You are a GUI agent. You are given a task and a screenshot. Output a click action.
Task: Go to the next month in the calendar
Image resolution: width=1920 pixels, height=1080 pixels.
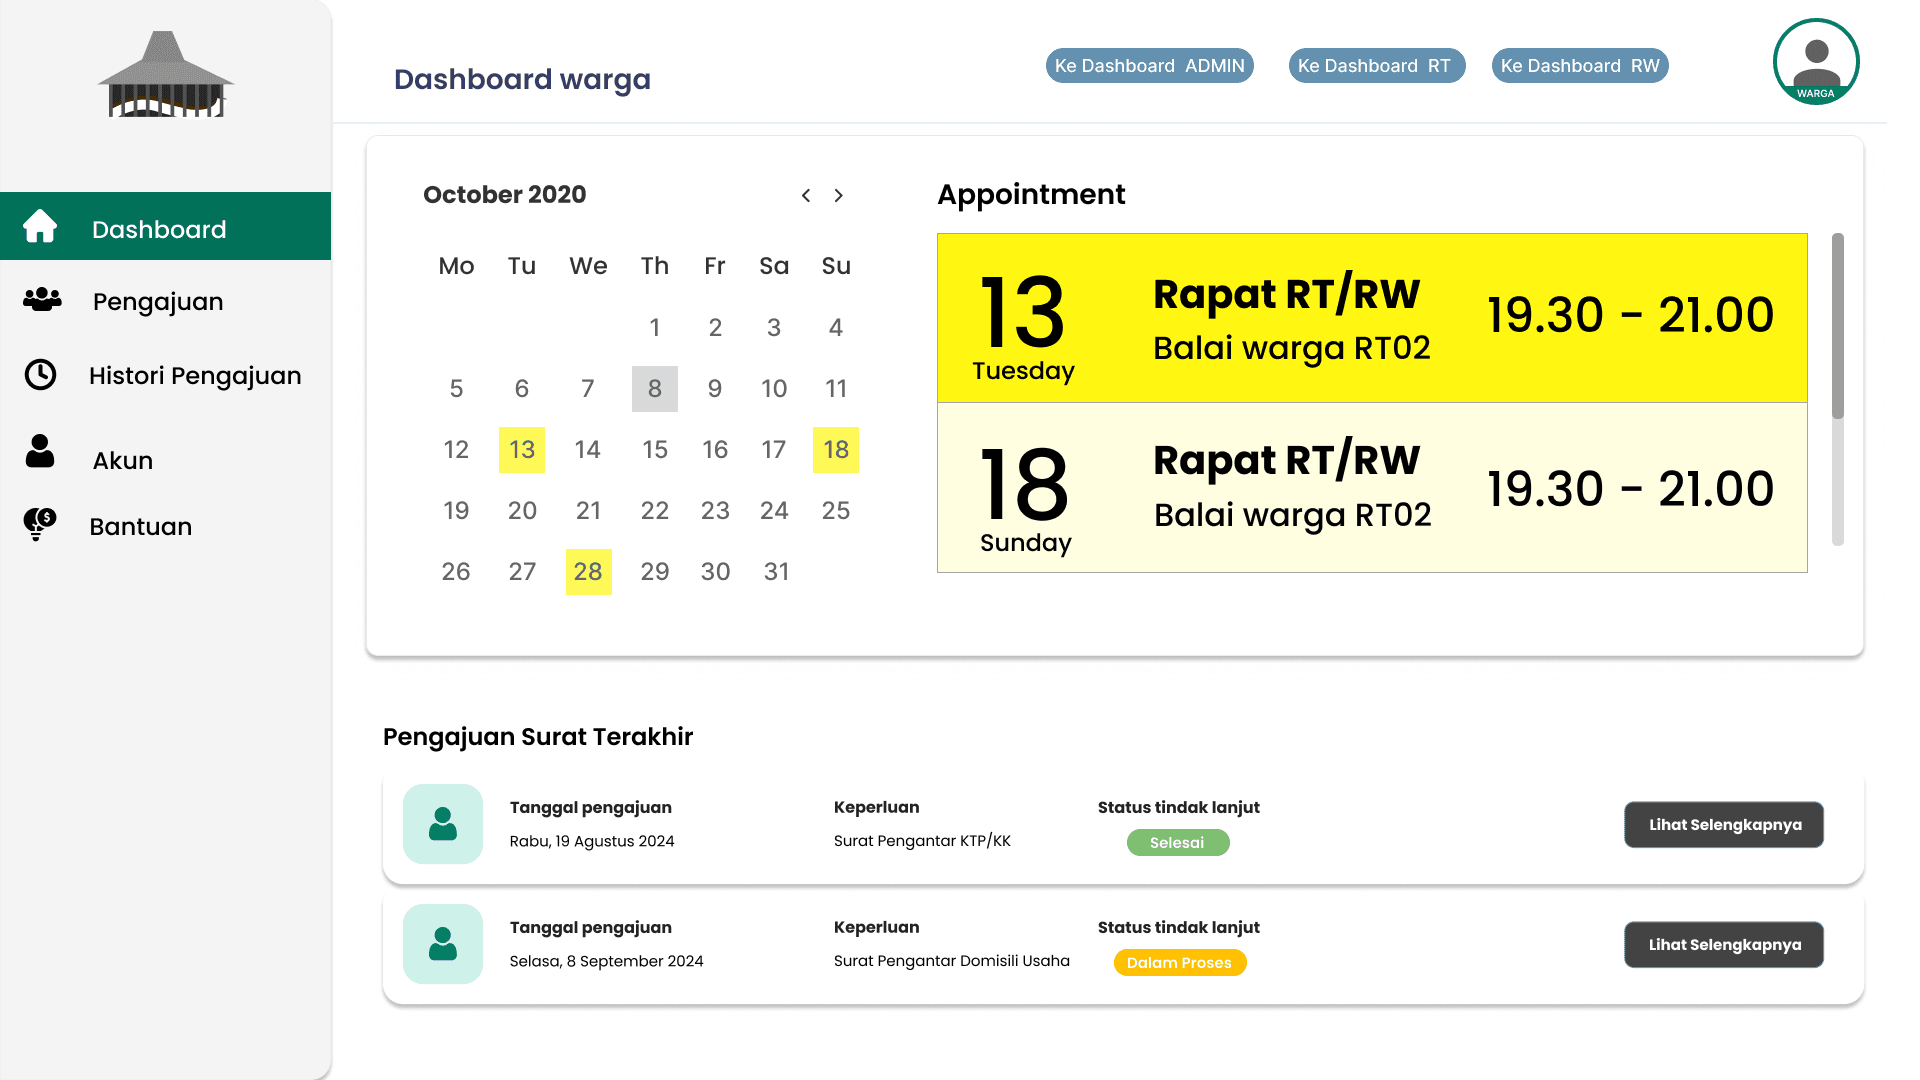click(839, 196)
